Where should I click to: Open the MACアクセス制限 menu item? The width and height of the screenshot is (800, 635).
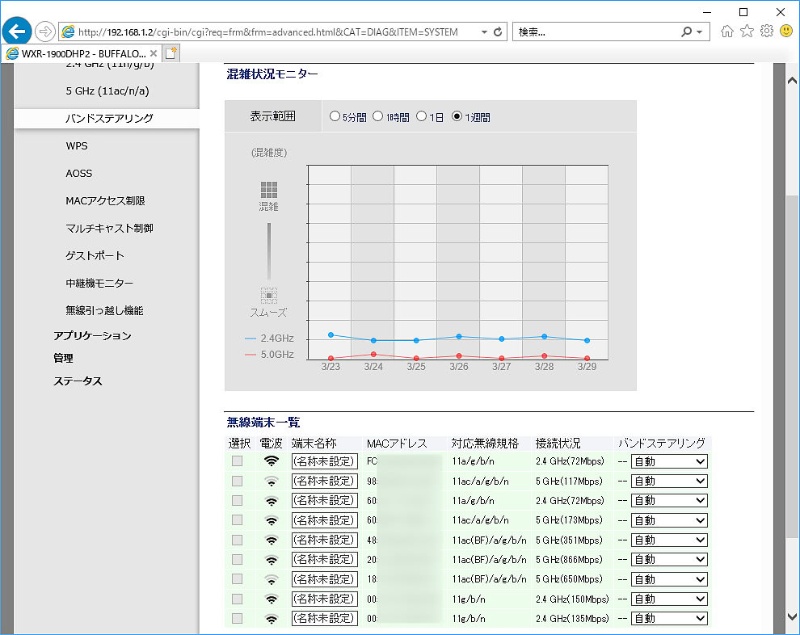tap(105, 201)
